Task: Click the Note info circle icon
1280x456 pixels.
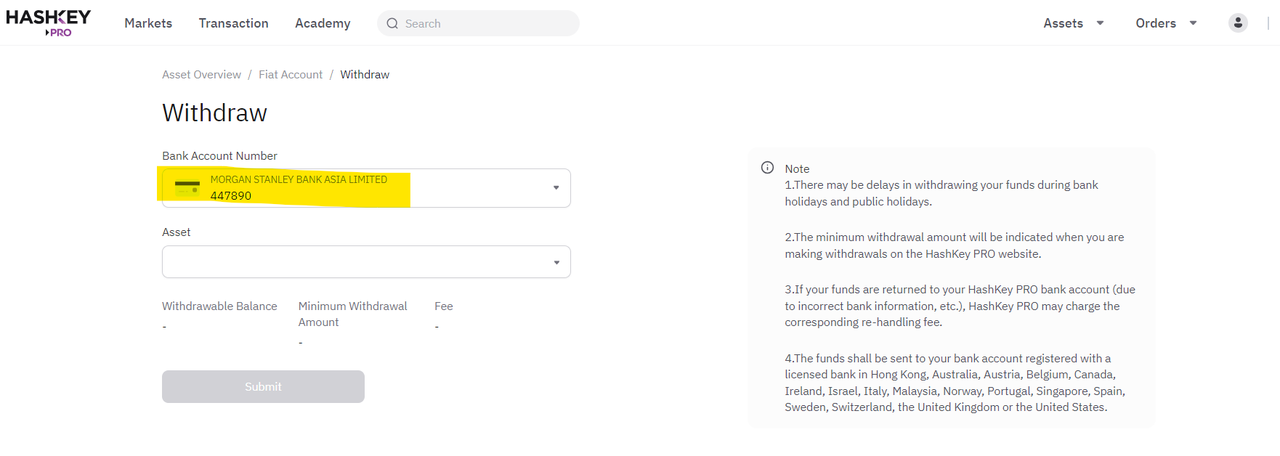Action: coord(767,168)
